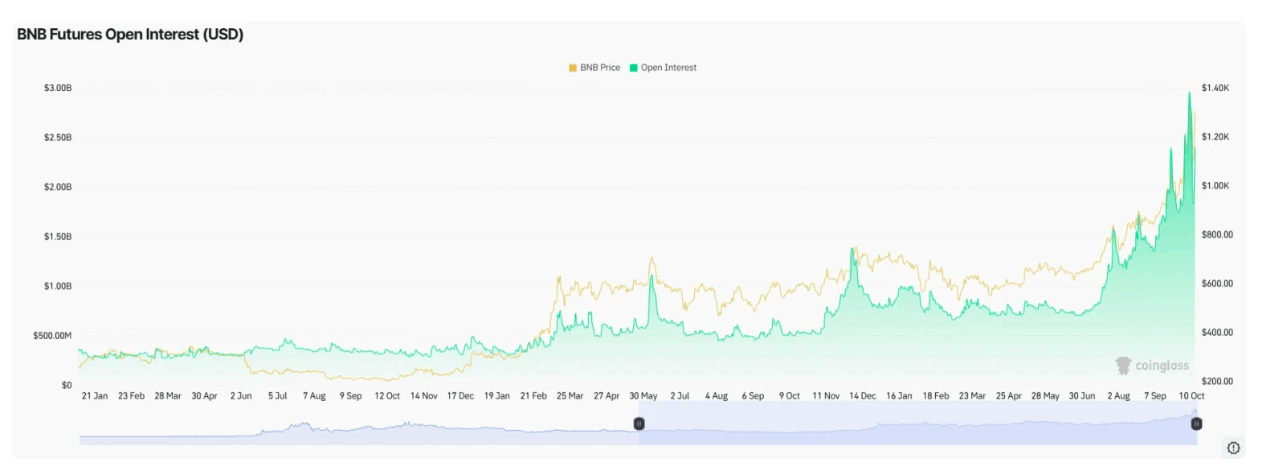The width and height of the screenshot is (1275, 476).
Task: Click the 11 Nov date label
Action: coord(826,396)
